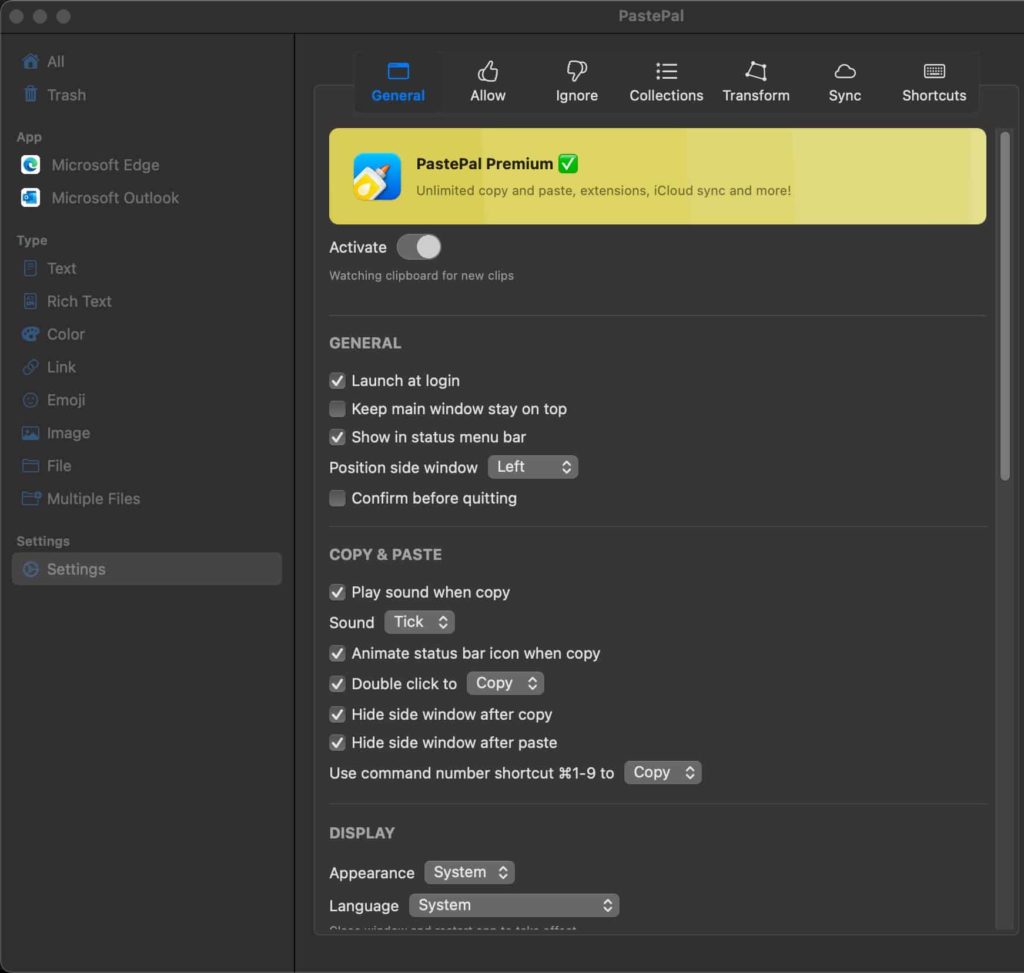Show All clips in sidebar
The height and width of the screenshot is (973, 1024).
point(147,61)
